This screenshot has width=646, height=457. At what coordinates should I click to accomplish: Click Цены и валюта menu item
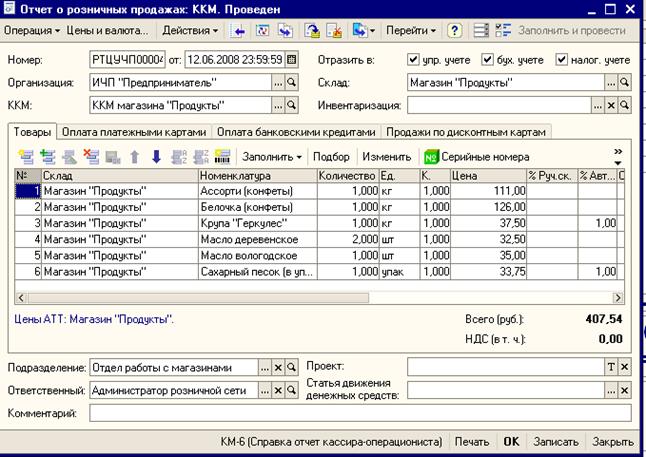click(107, 30)
